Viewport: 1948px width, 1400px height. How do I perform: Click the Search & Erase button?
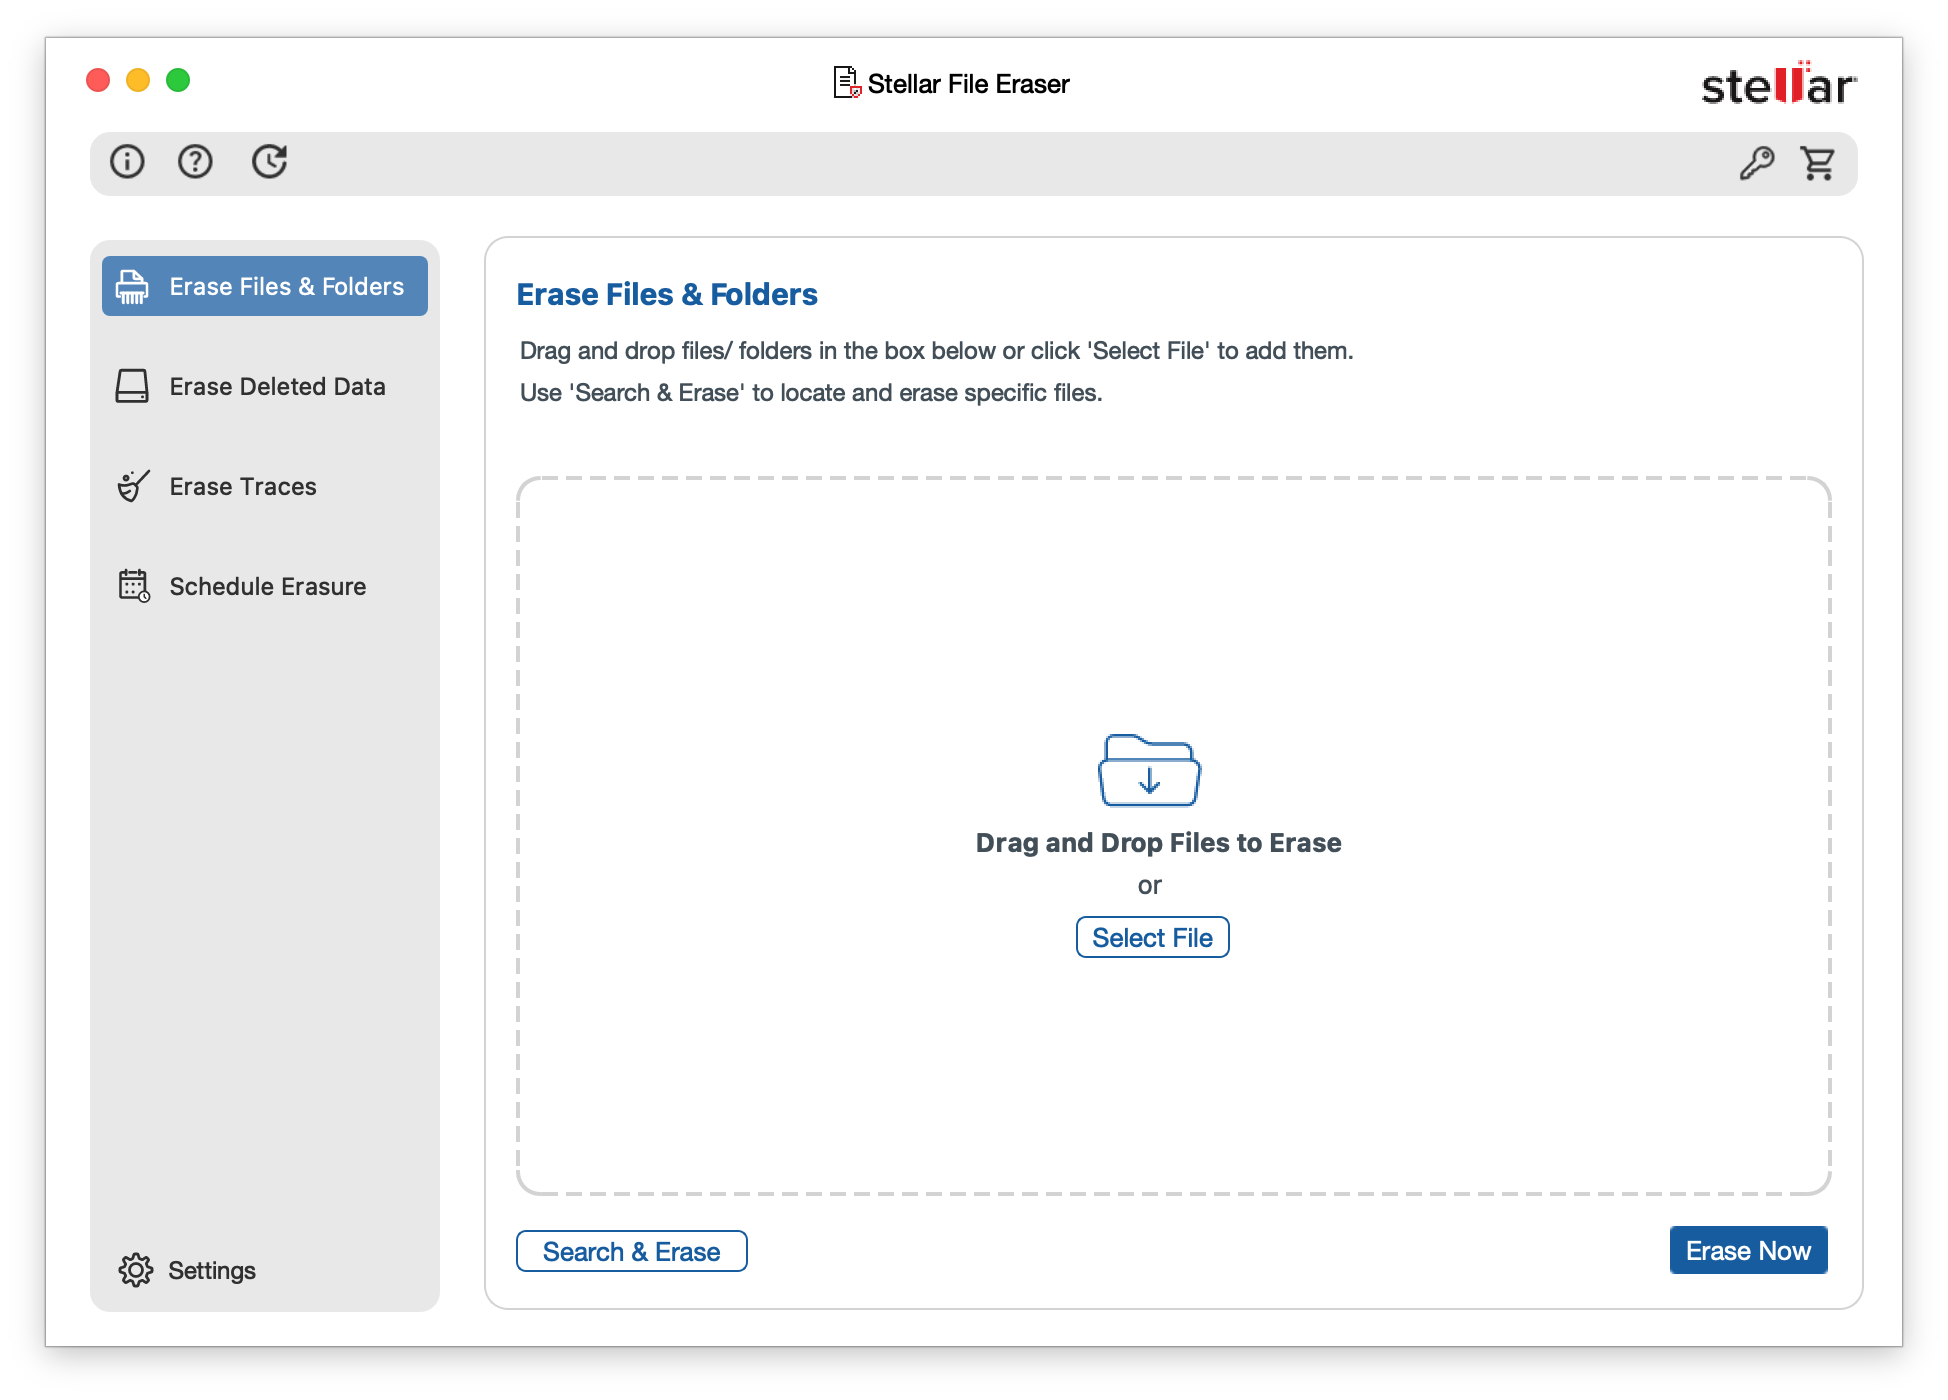(631, 1252)
